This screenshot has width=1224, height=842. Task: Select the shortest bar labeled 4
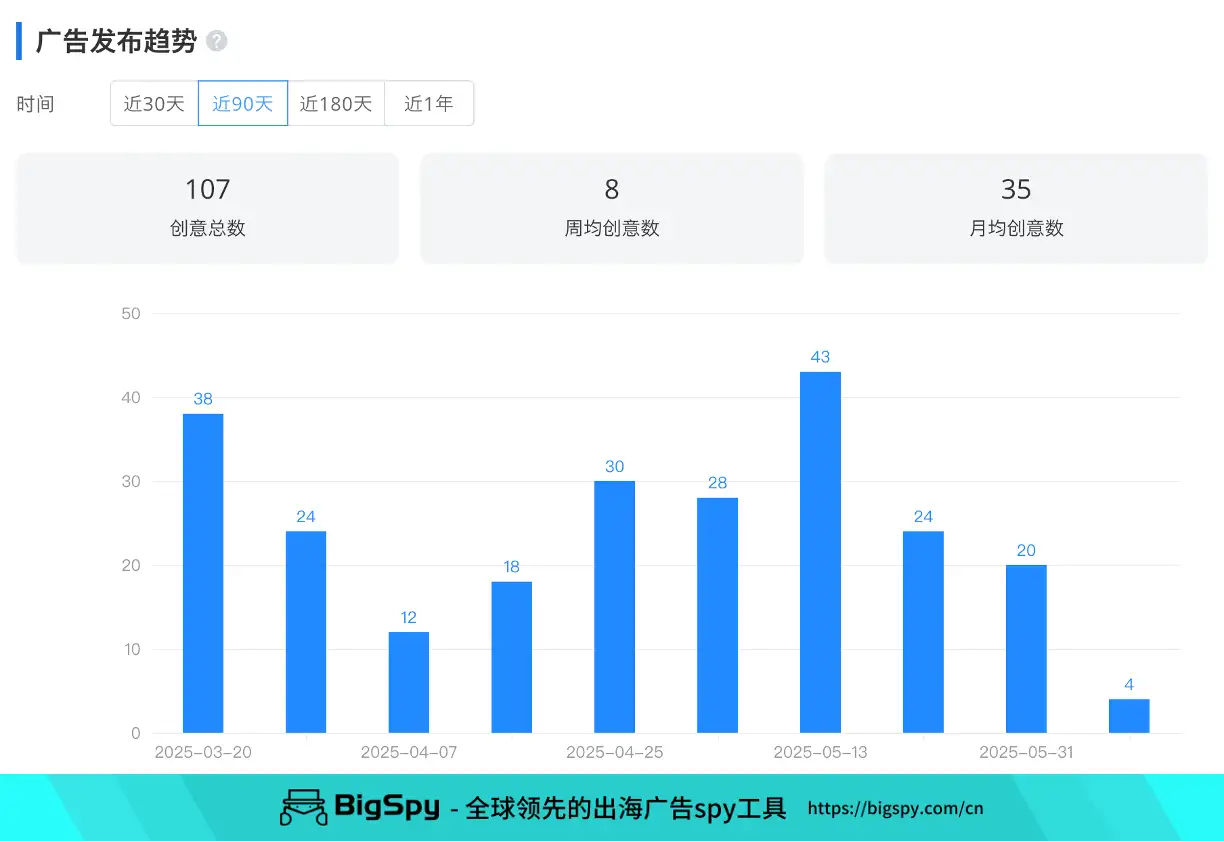[x=1128, y=715]
